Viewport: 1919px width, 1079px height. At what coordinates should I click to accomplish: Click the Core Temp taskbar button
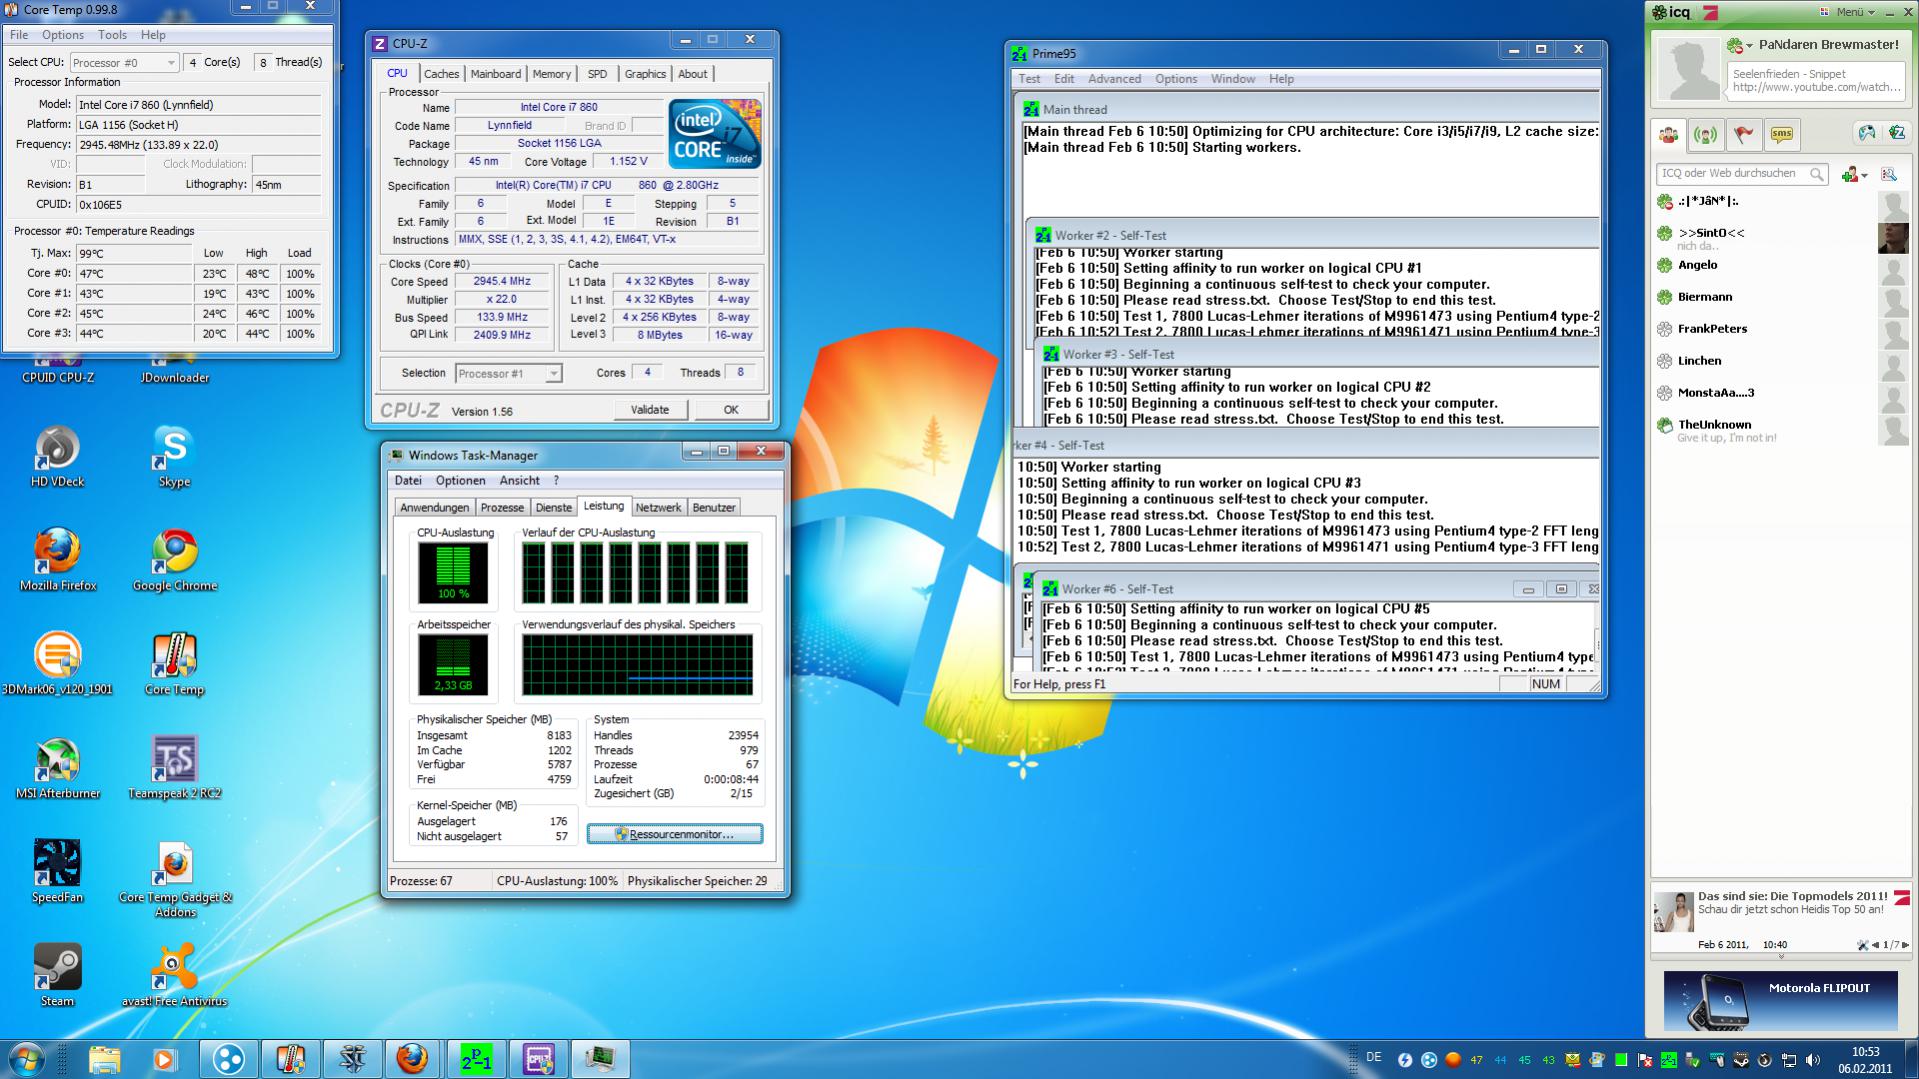pos(290,1059)
